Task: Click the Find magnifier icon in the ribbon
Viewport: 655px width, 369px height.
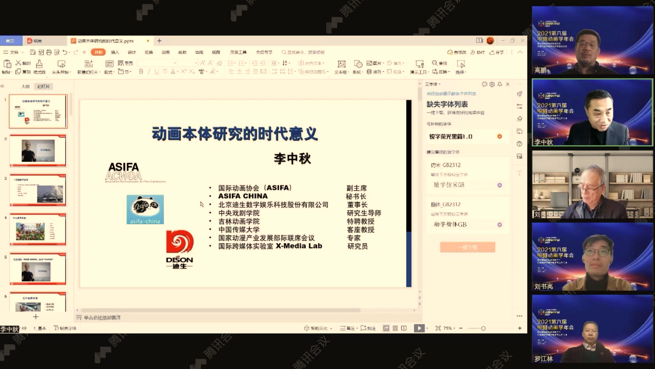Action: coord(435,63)
